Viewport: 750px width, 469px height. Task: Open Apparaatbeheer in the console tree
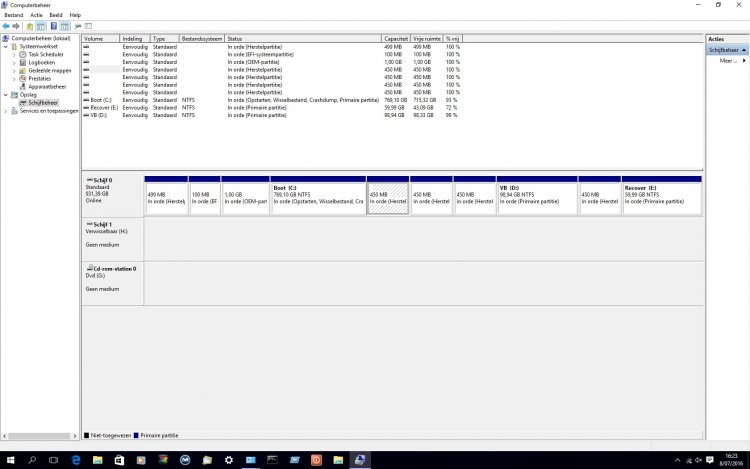pos(47,87)
